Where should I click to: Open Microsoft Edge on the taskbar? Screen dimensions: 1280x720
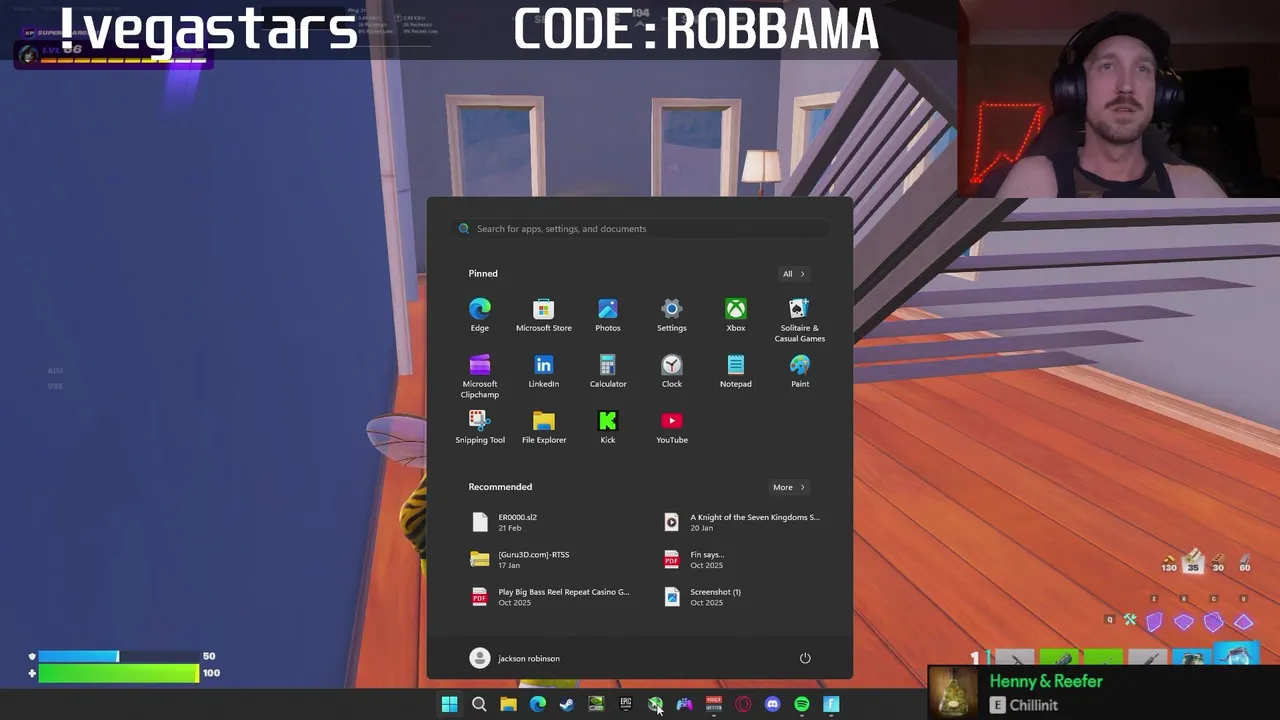(x=538, y=704)
